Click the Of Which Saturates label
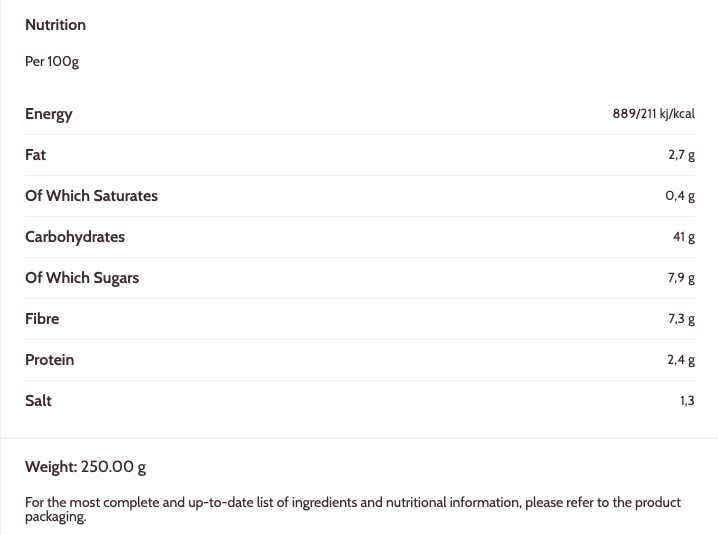The width and height of the screenshot is (718, 535). [91, 196]
